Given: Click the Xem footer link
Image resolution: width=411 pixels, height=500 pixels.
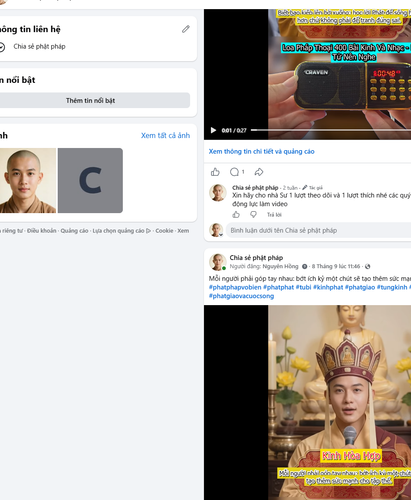Looking at the screenshot, I should tap(183, 231).
